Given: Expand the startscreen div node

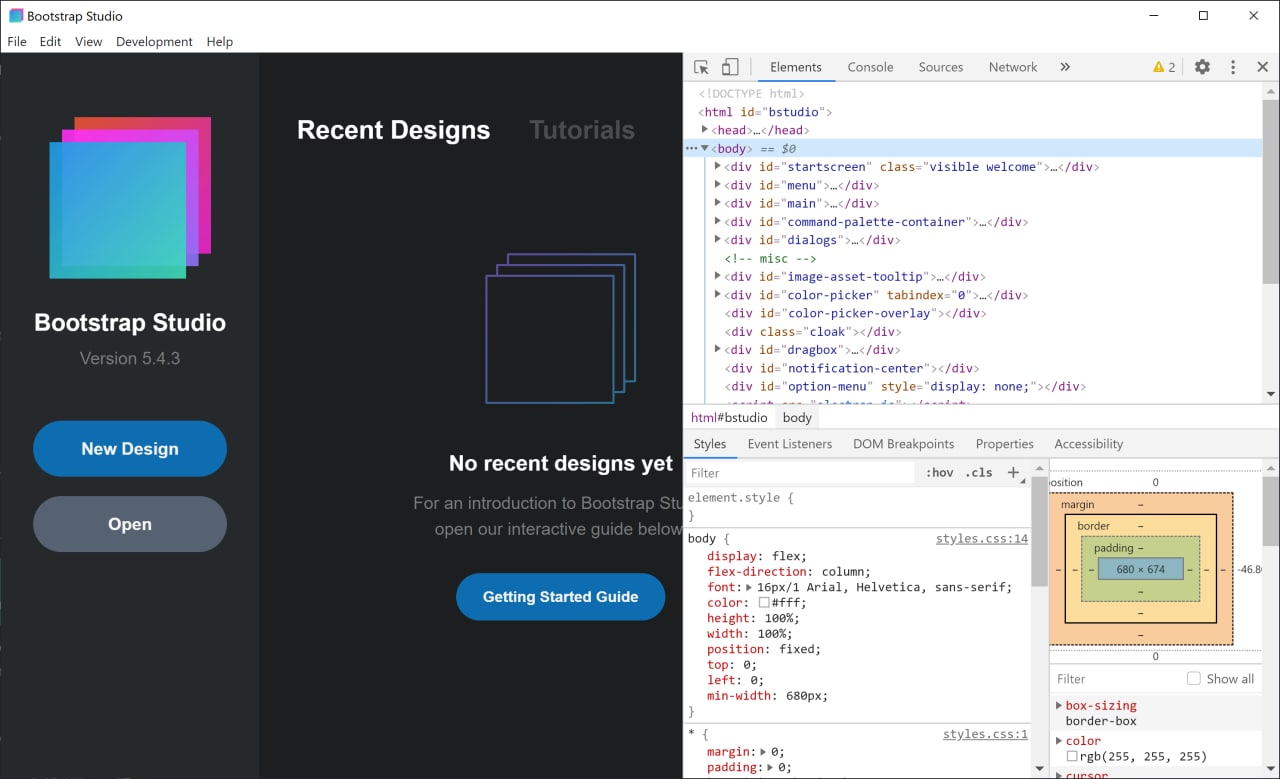Looking at the screenshot, I should point(718,166).
